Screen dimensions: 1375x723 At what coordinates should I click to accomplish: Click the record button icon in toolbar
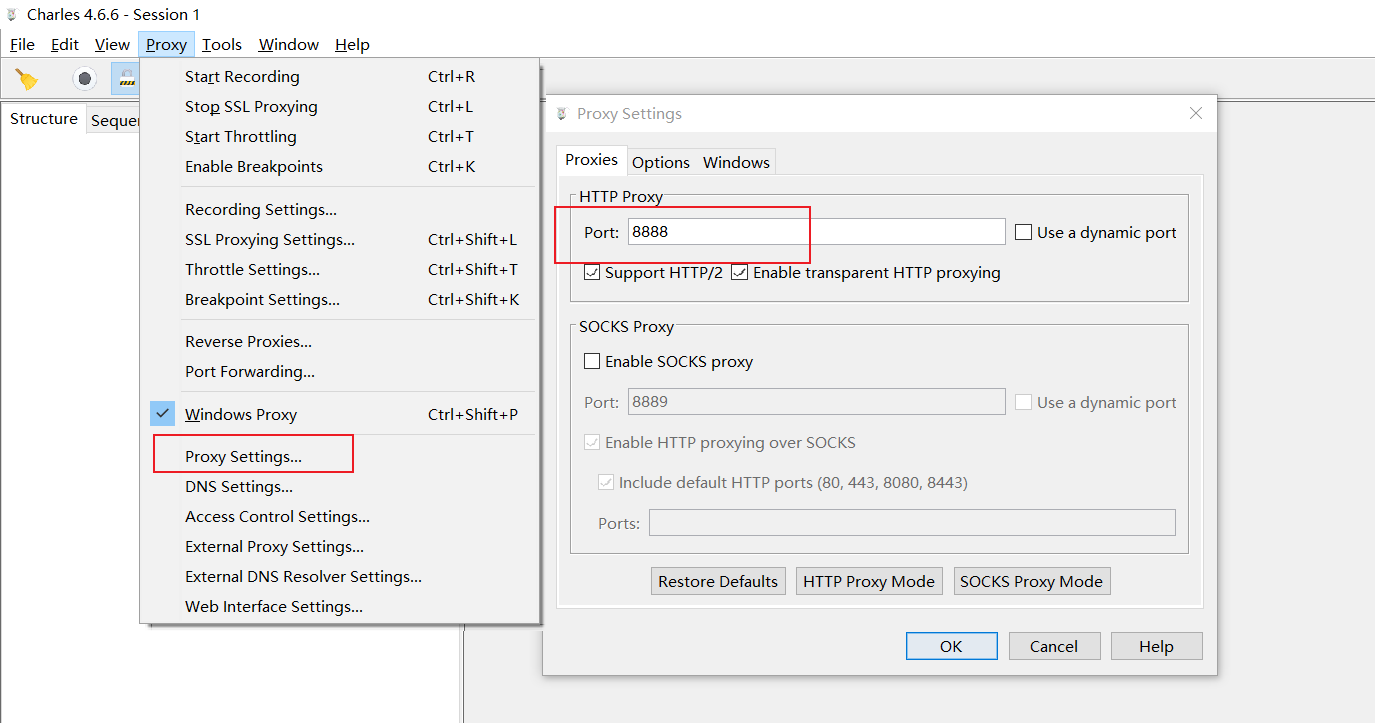point(85,78)
